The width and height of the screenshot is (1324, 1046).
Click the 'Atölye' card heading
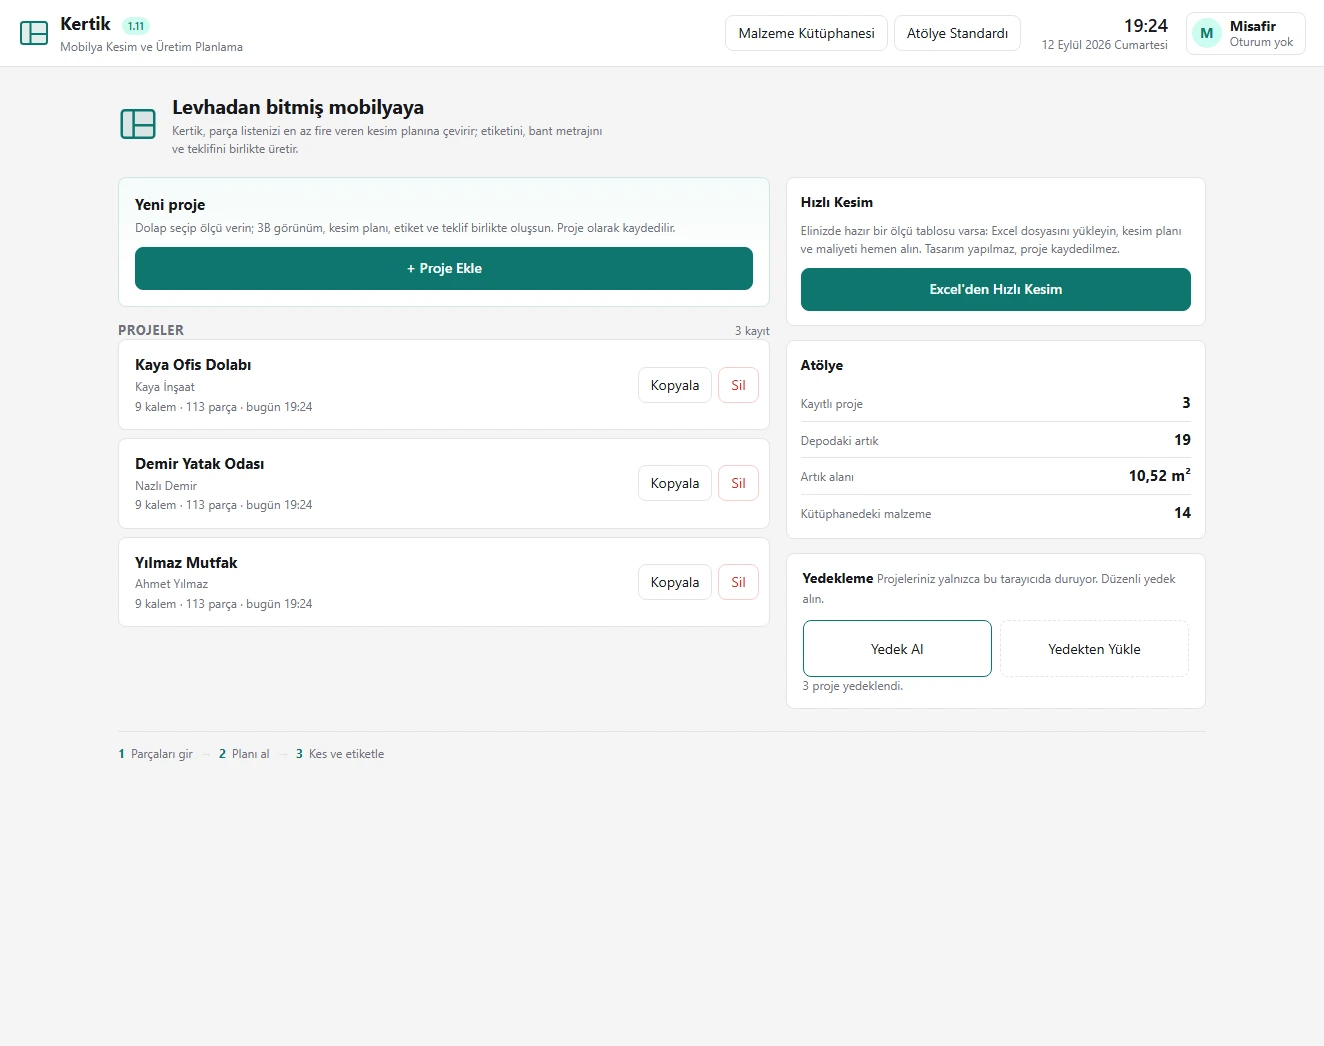coord(822,365)
